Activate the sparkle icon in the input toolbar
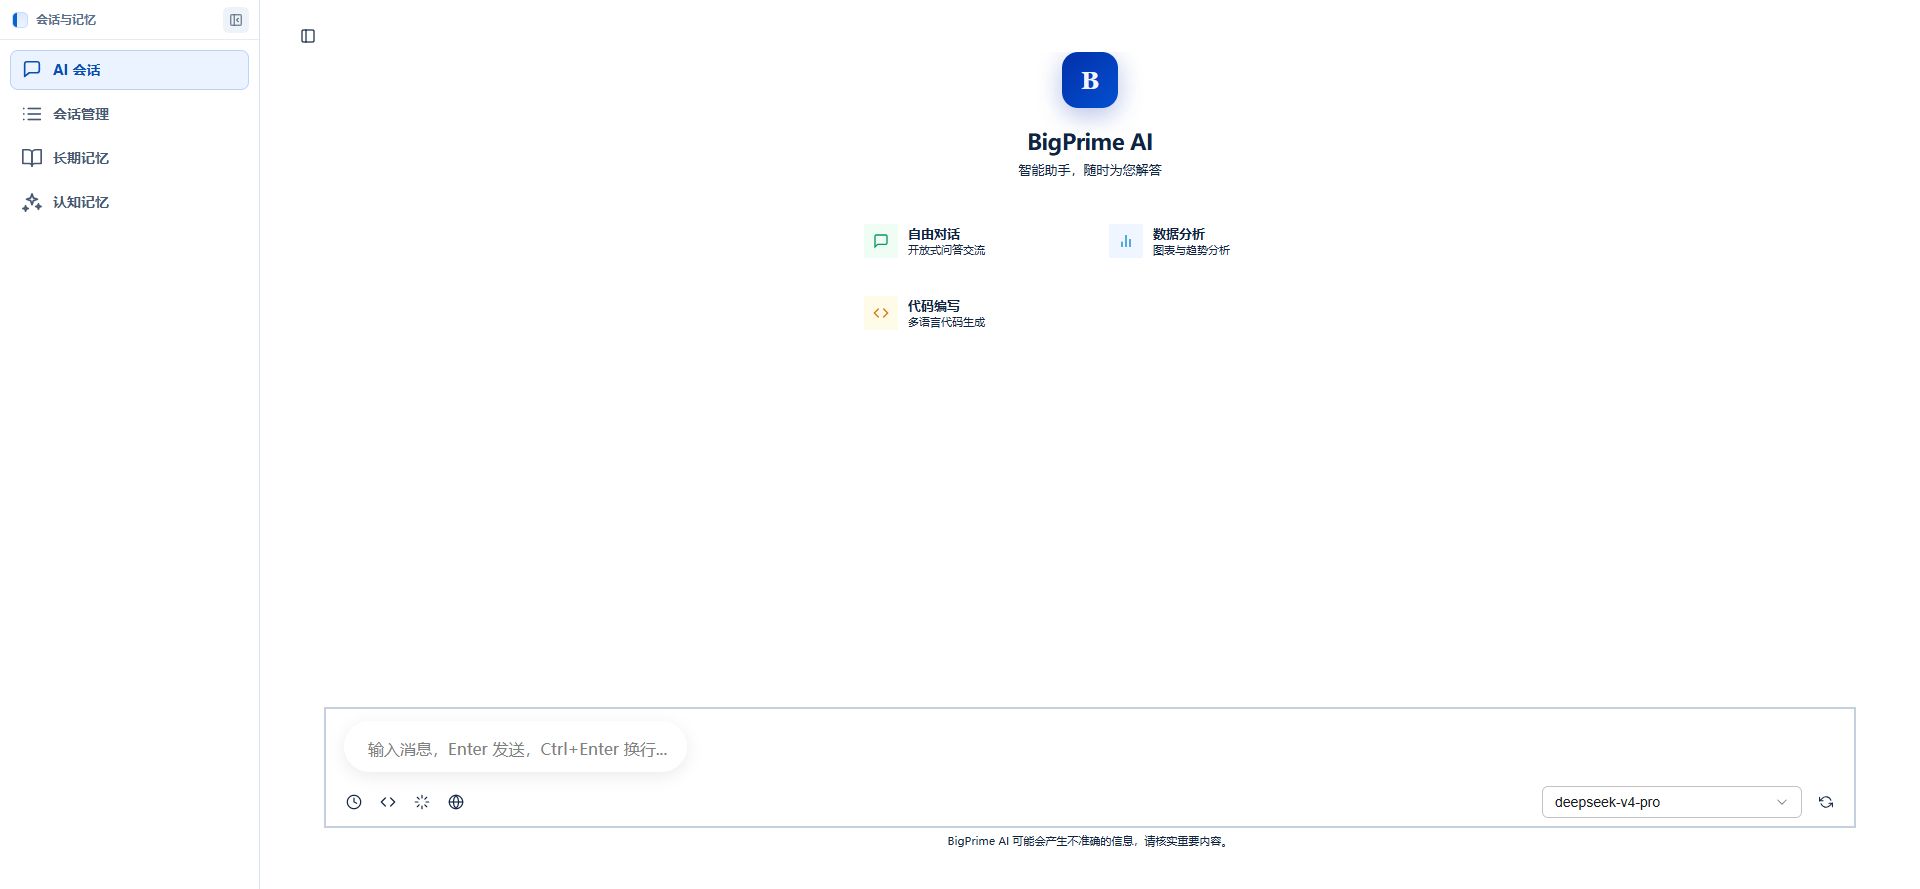1920x889 pixels. [422, 802]
